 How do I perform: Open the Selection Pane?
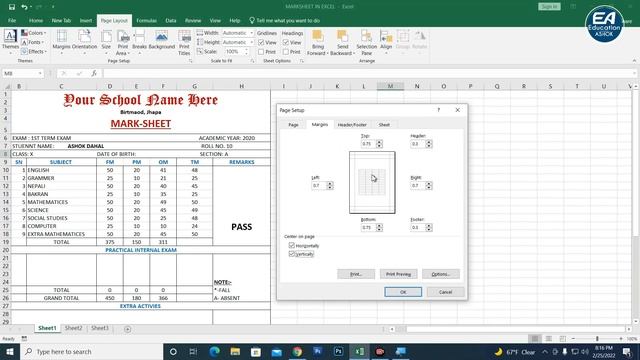click(x=367, y=42)
